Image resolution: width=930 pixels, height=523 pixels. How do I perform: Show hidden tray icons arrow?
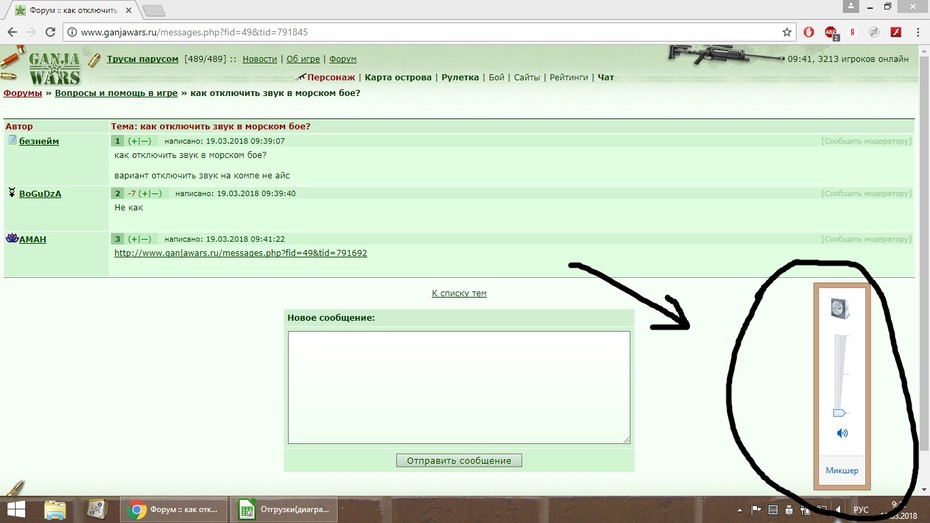coord(739,510)
